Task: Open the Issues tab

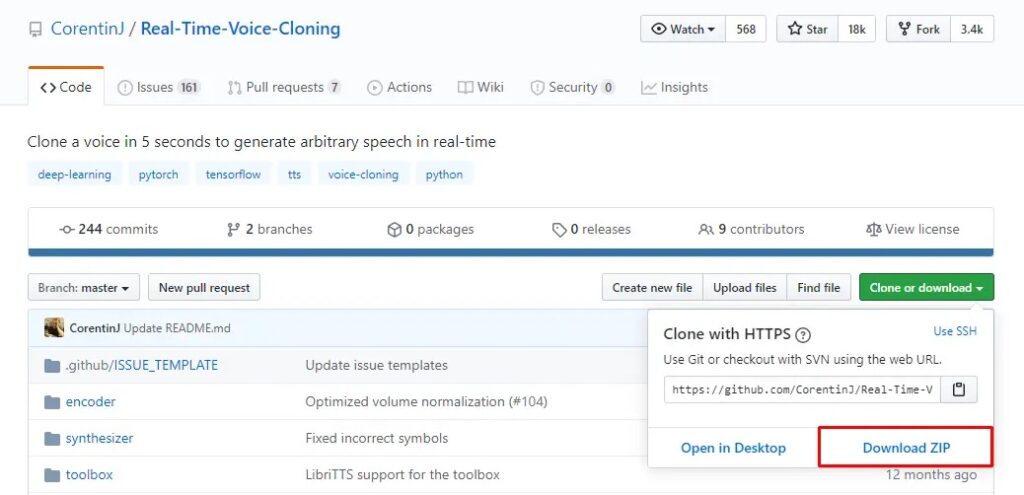Action: (159, 88)
